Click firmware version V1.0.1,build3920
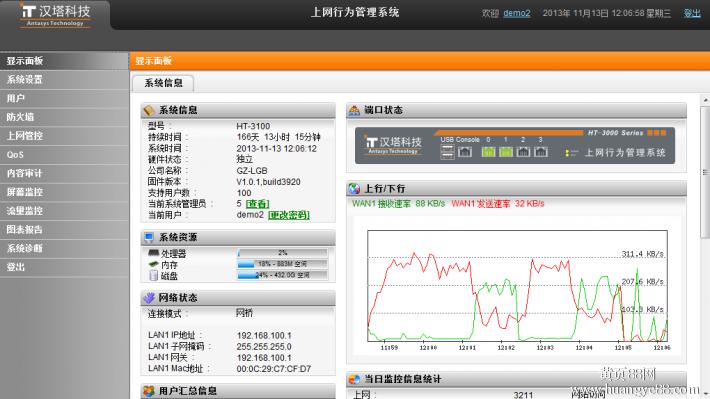This screenshot has height=399, width=710. pos(269,182)
